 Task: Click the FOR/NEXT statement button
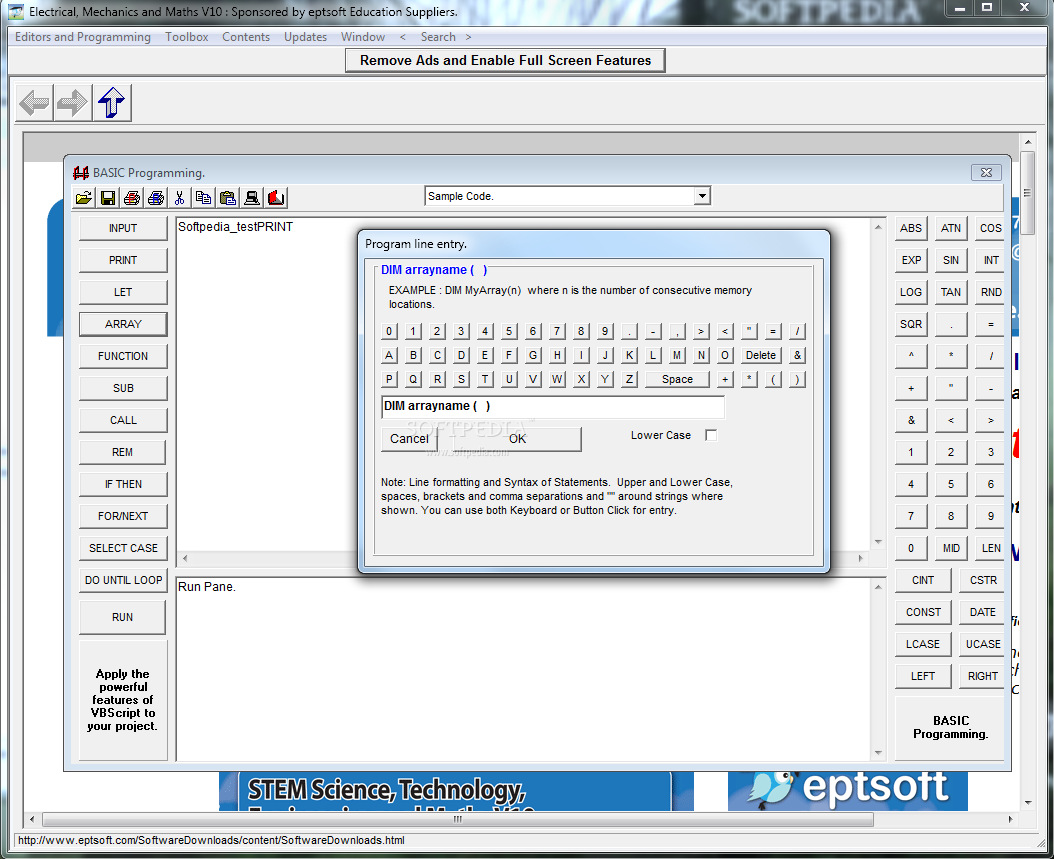(x=123, y=516)
